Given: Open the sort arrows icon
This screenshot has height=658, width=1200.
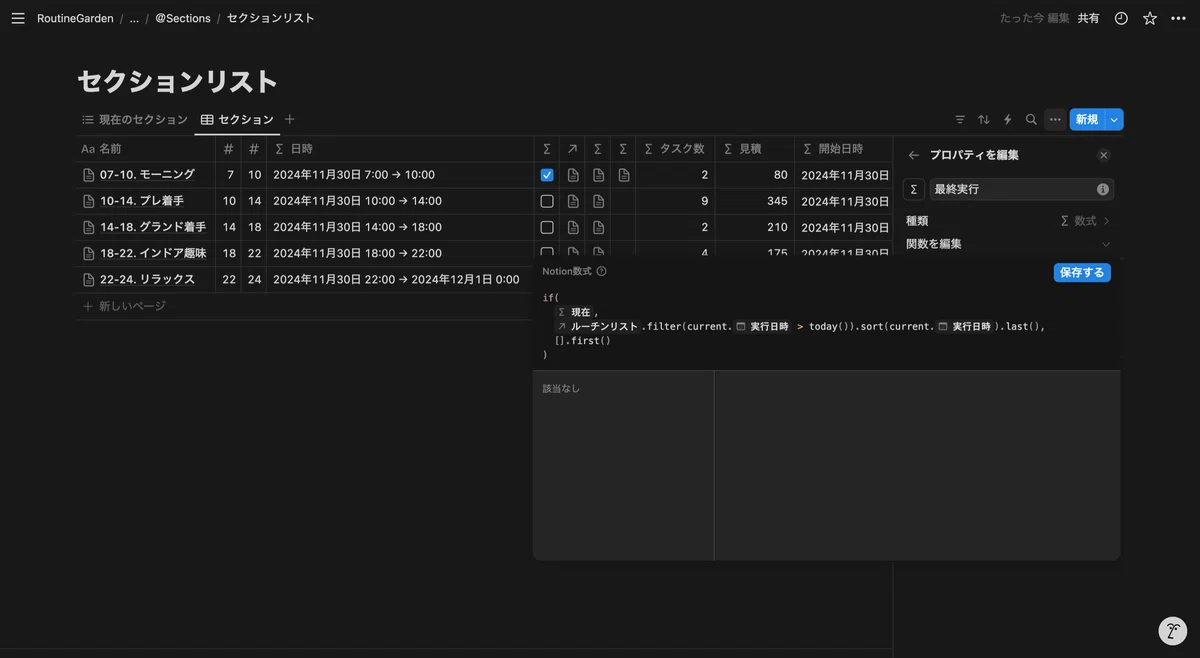Looking at the screenshot, I should [x=984, y=119].
